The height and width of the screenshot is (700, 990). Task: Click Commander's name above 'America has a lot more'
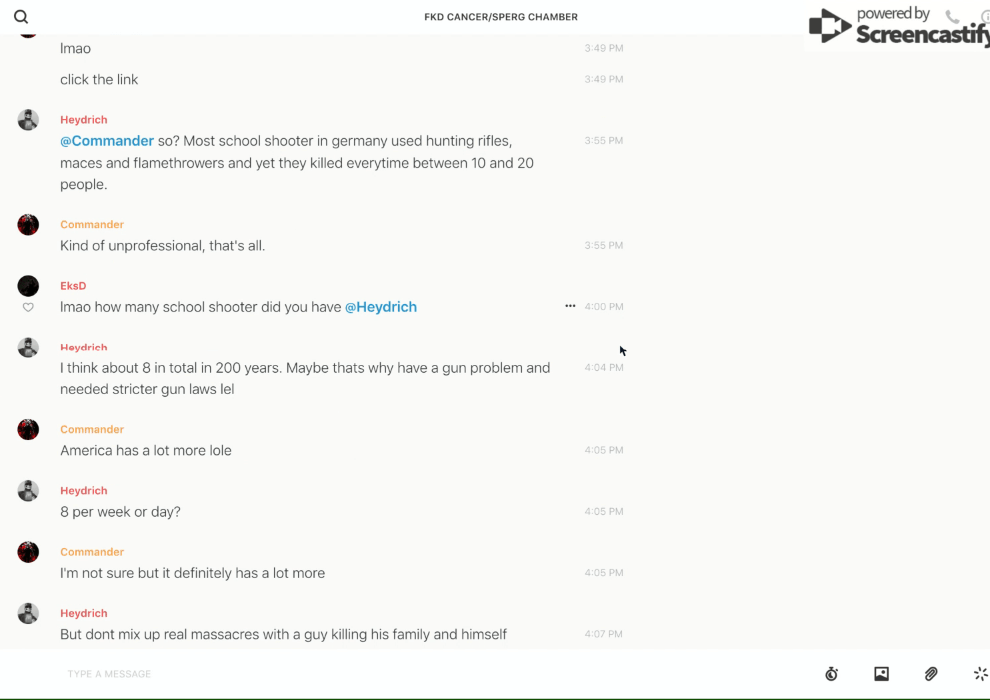pos(92,430)
